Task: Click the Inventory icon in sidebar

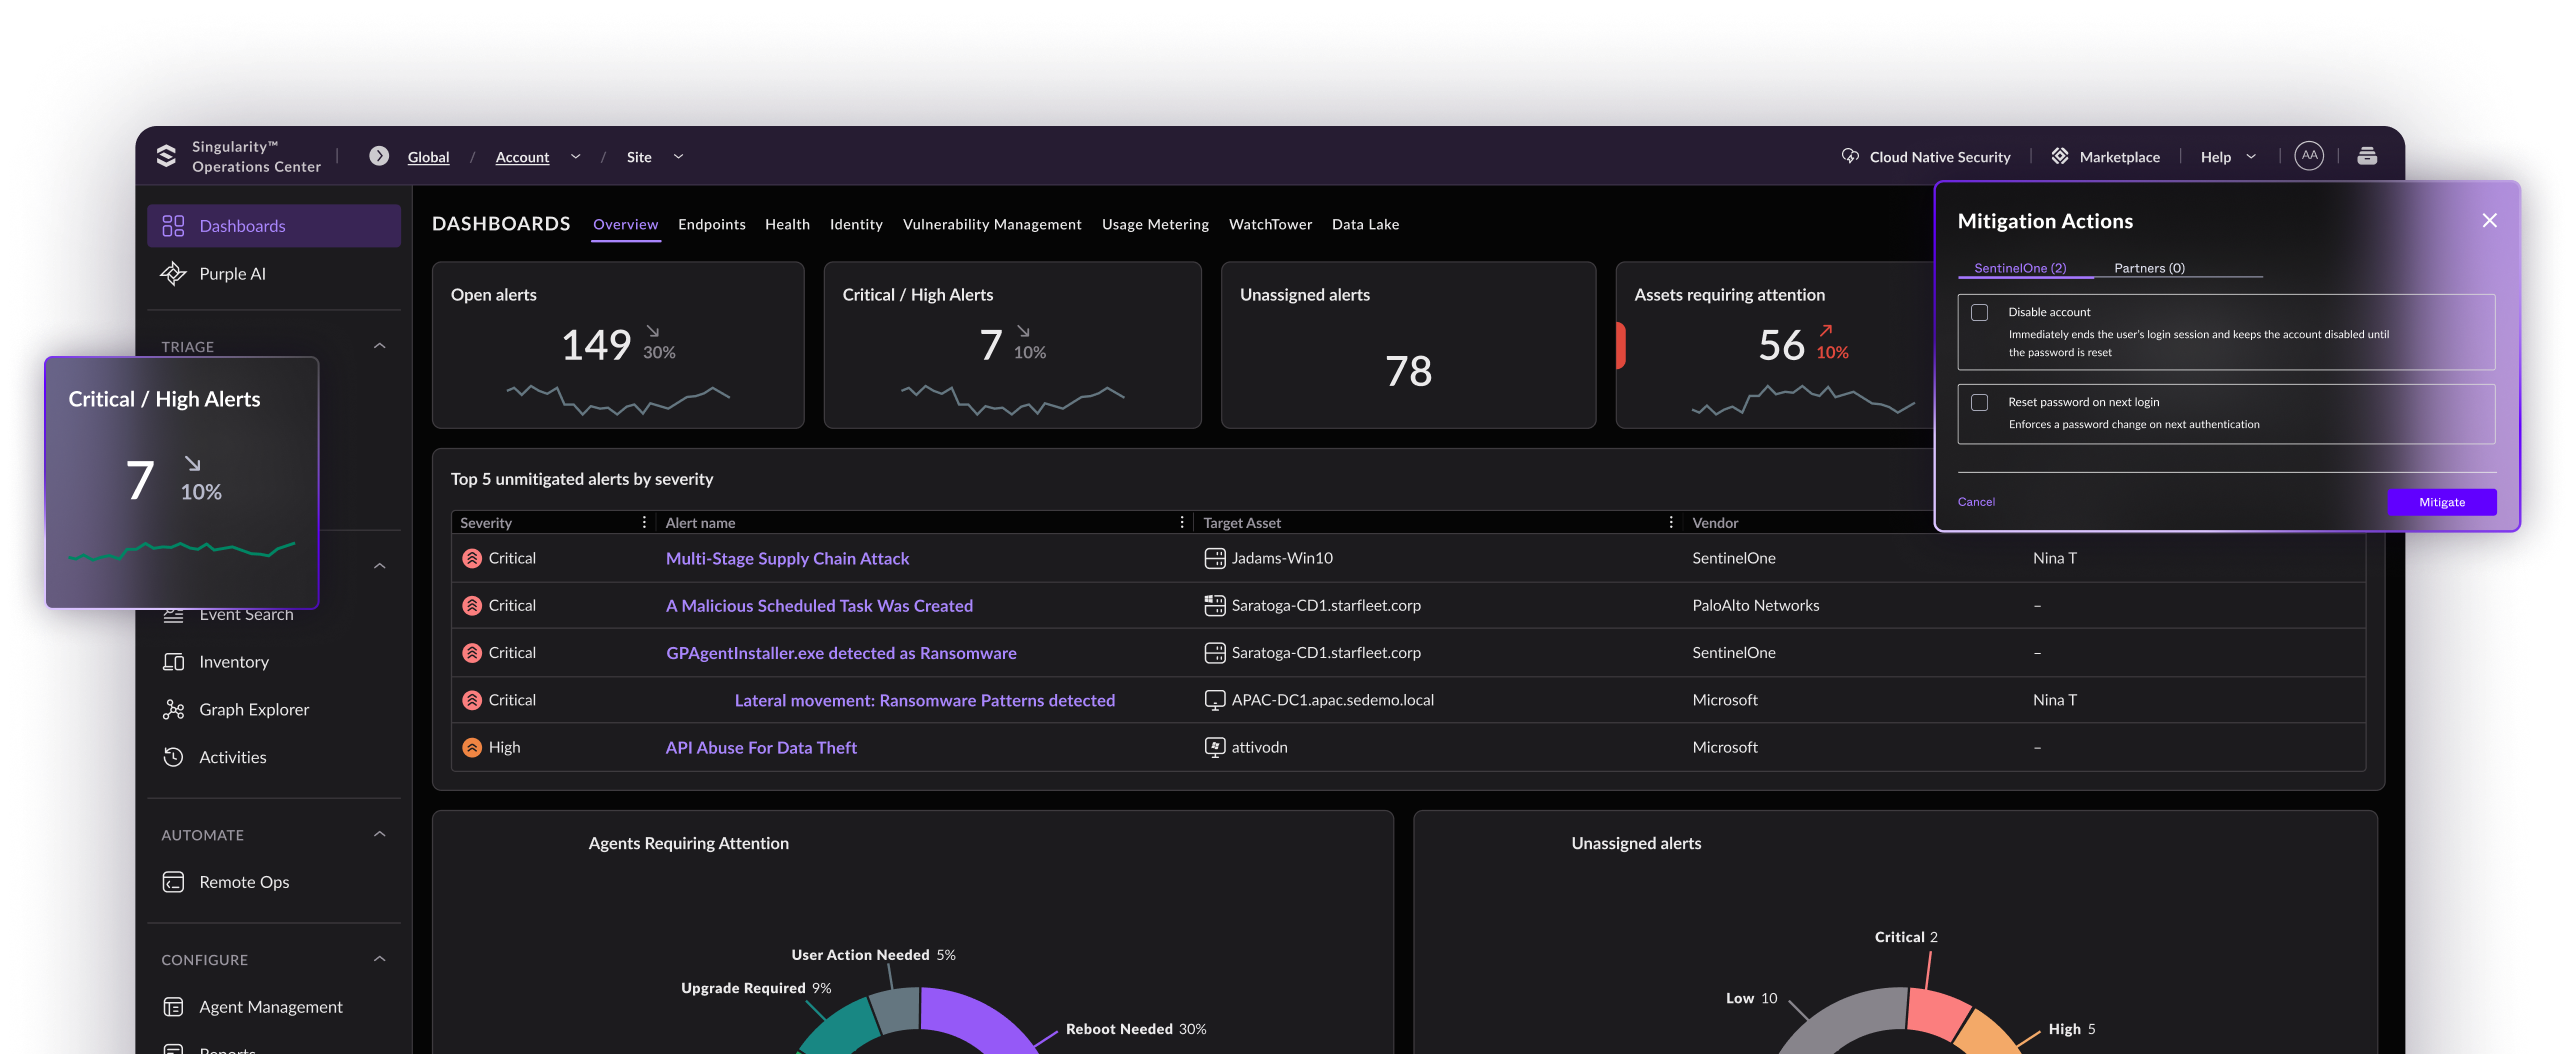Action: click(173, 662)
